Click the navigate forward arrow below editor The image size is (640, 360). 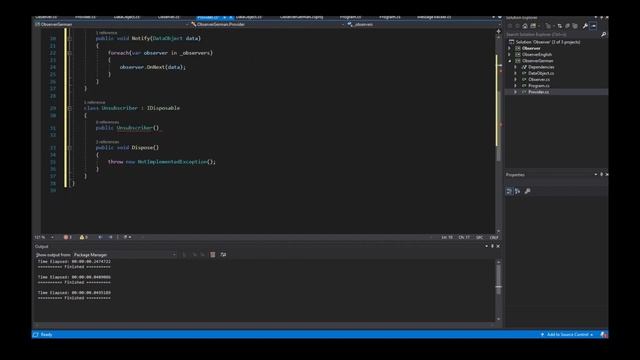pos(111,237)
